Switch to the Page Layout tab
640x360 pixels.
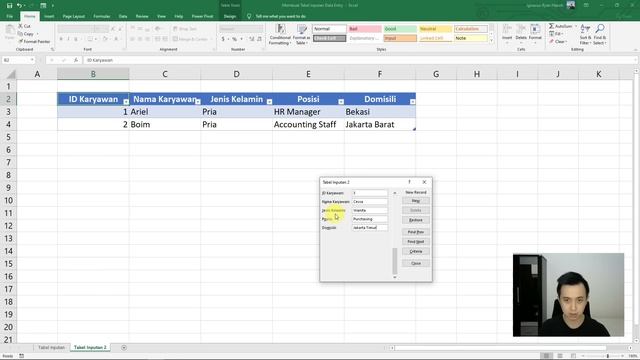tap(73, 16)
